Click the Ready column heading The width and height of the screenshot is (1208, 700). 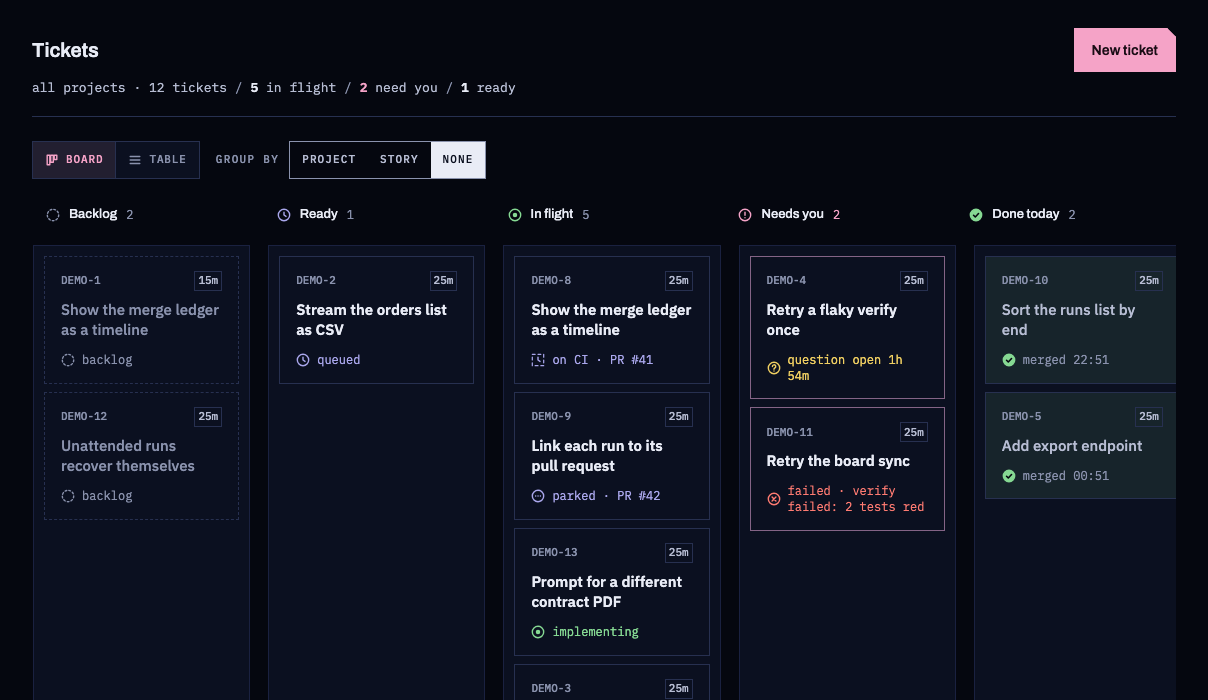click(x=318, y=214)
